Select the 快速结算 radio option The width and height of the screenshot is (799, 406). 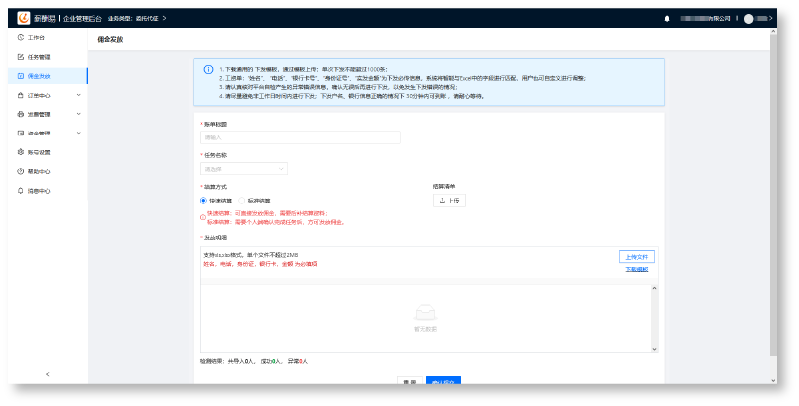pyautogui.click(x=204, y=200)
